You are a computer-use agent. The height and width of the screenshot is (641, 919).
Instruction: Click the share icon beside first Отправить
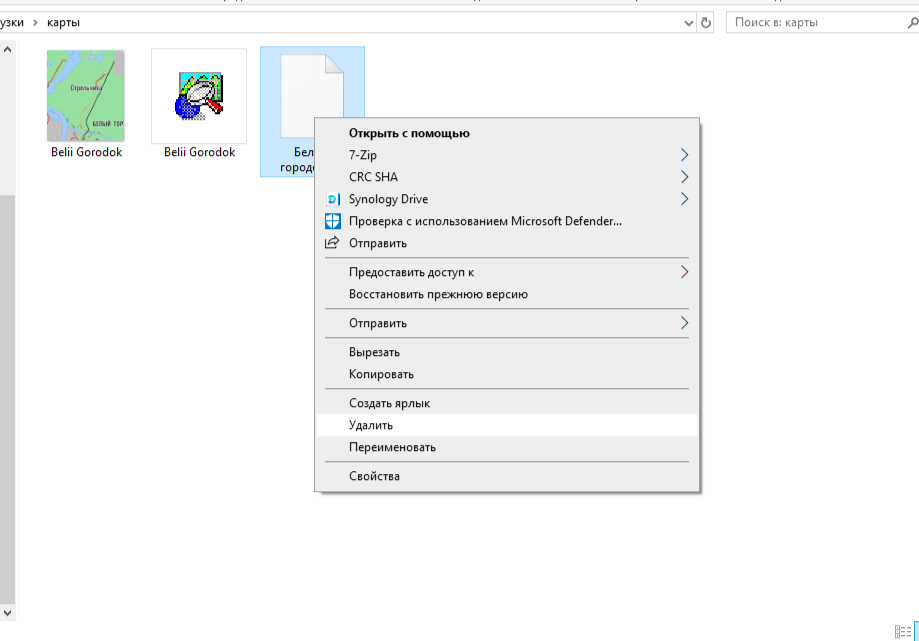point(333,243)
